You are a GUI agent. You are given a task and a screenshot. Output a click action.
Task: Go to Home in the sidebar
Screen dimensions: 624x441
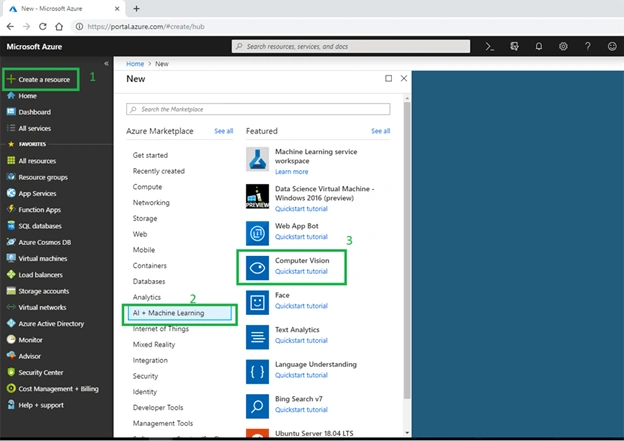click(x=27, y=96)
